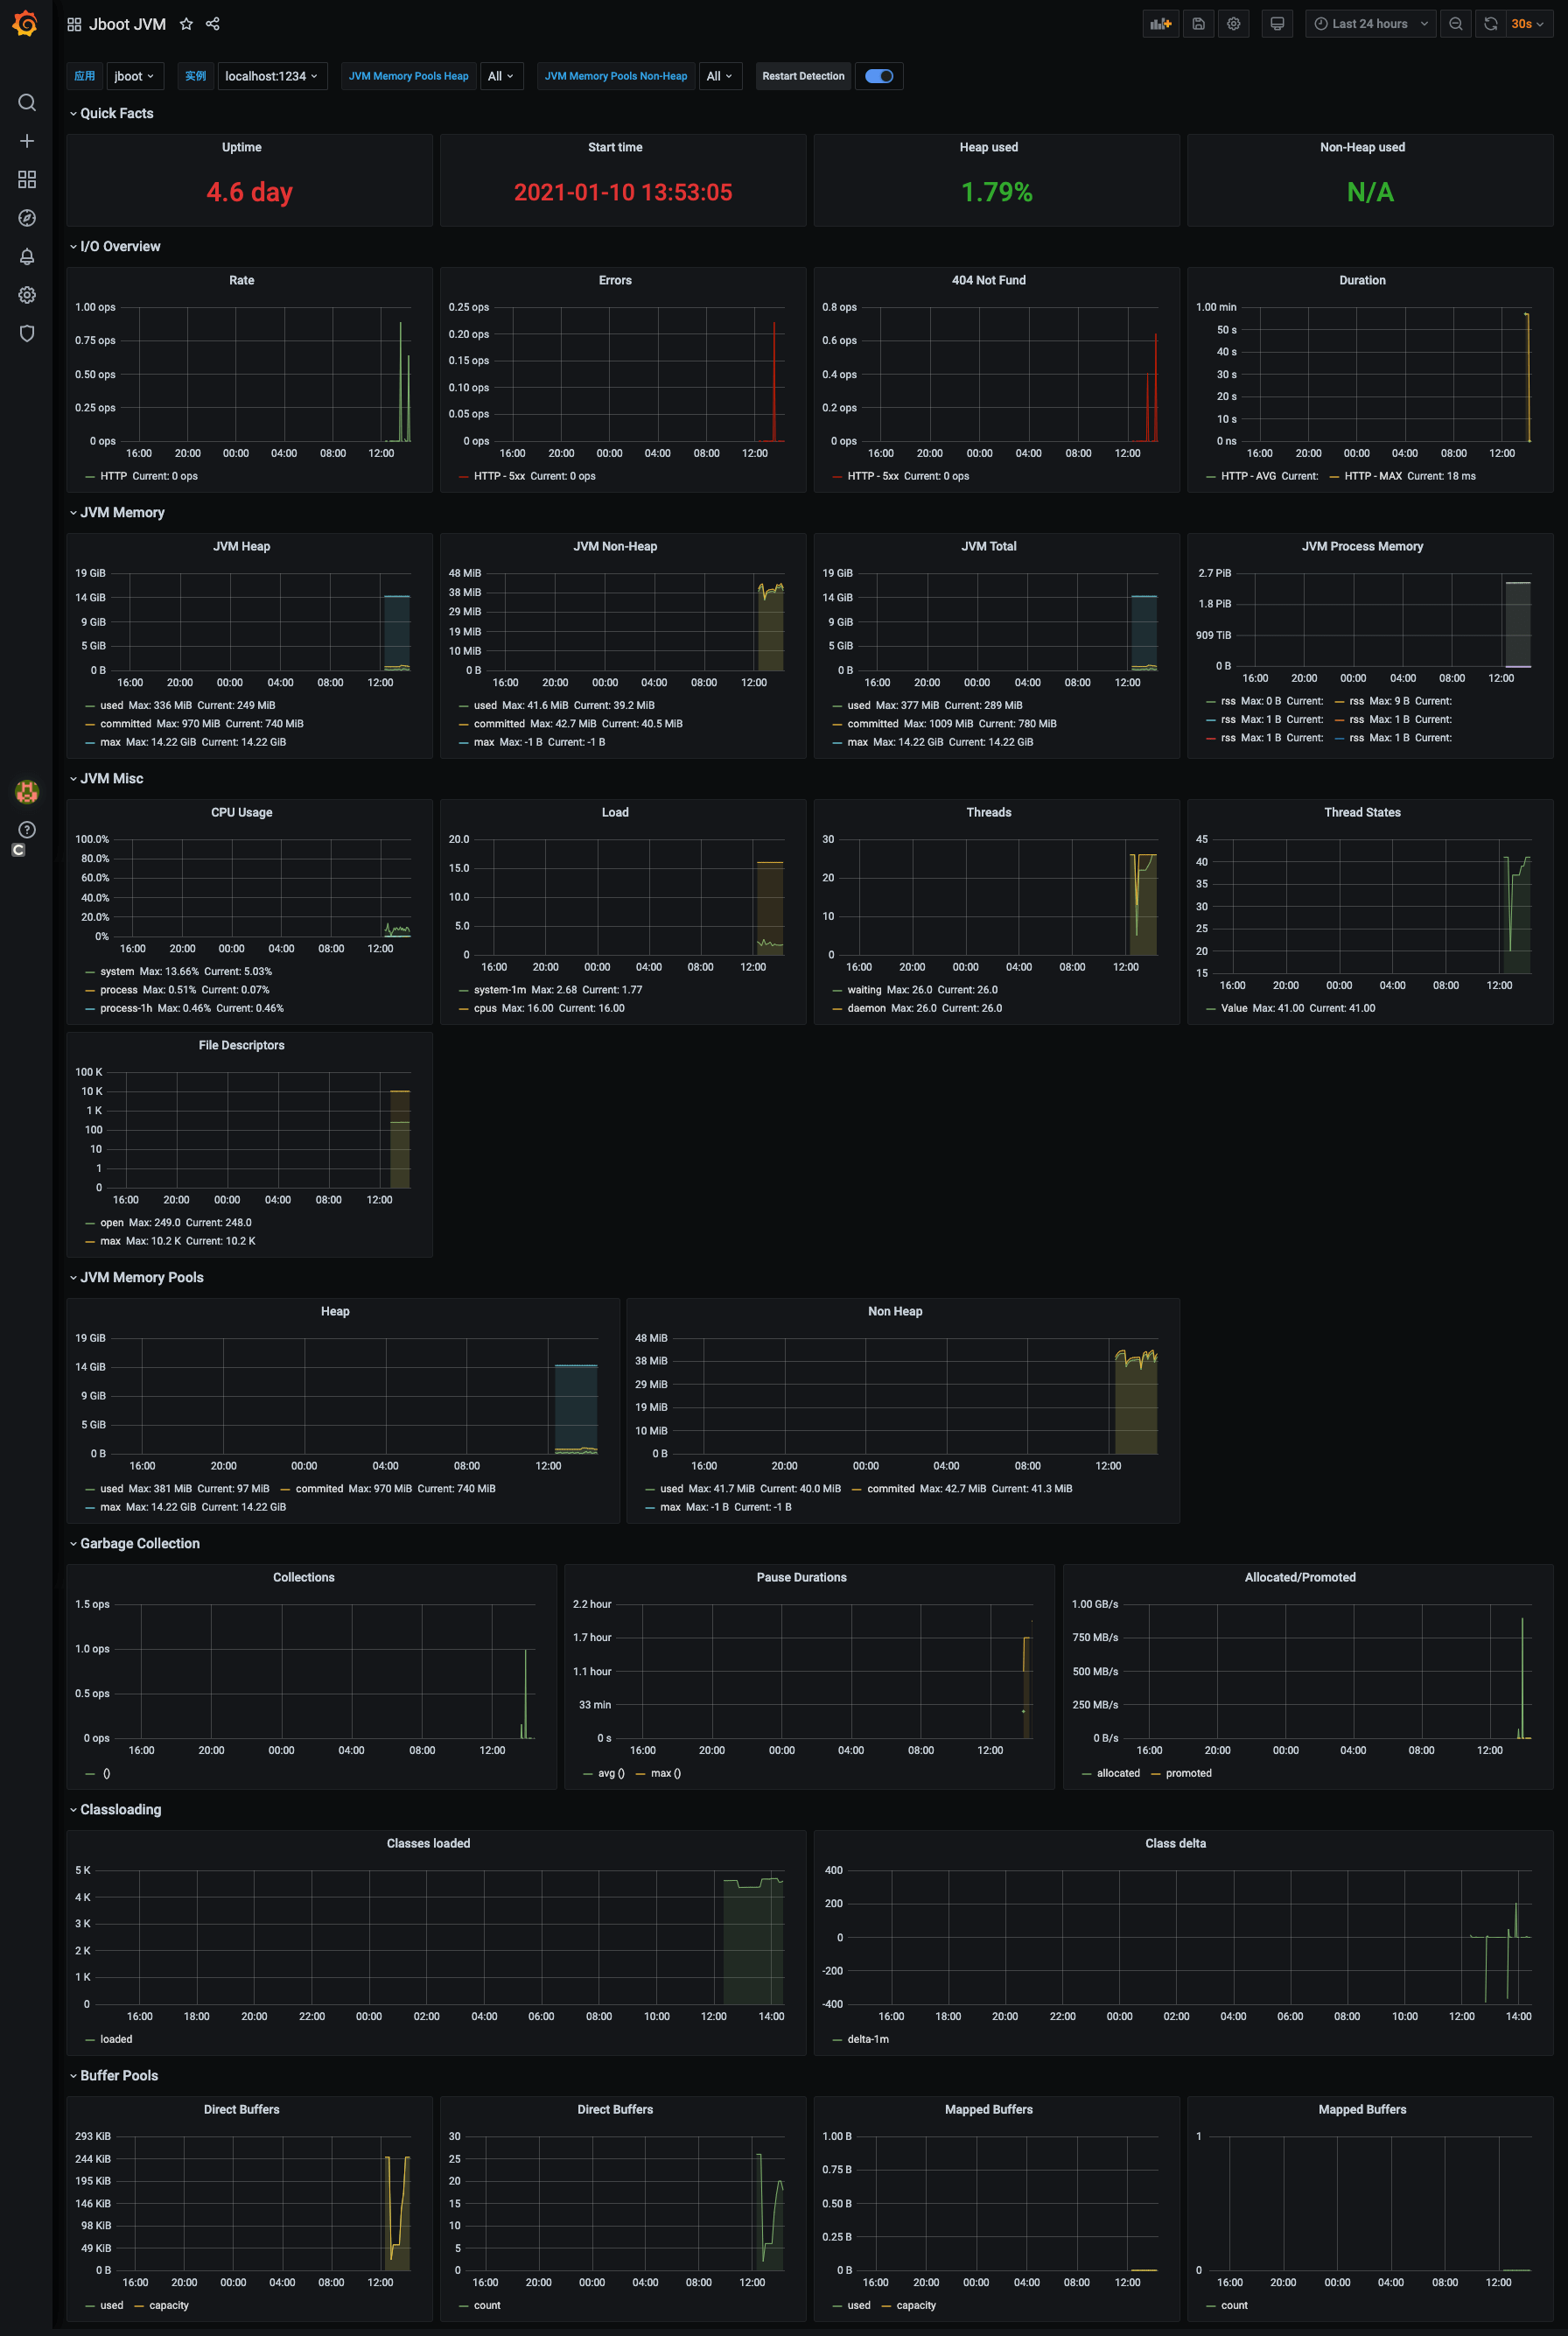Toggle committed series in JVM Heap legend

[125, 724]
